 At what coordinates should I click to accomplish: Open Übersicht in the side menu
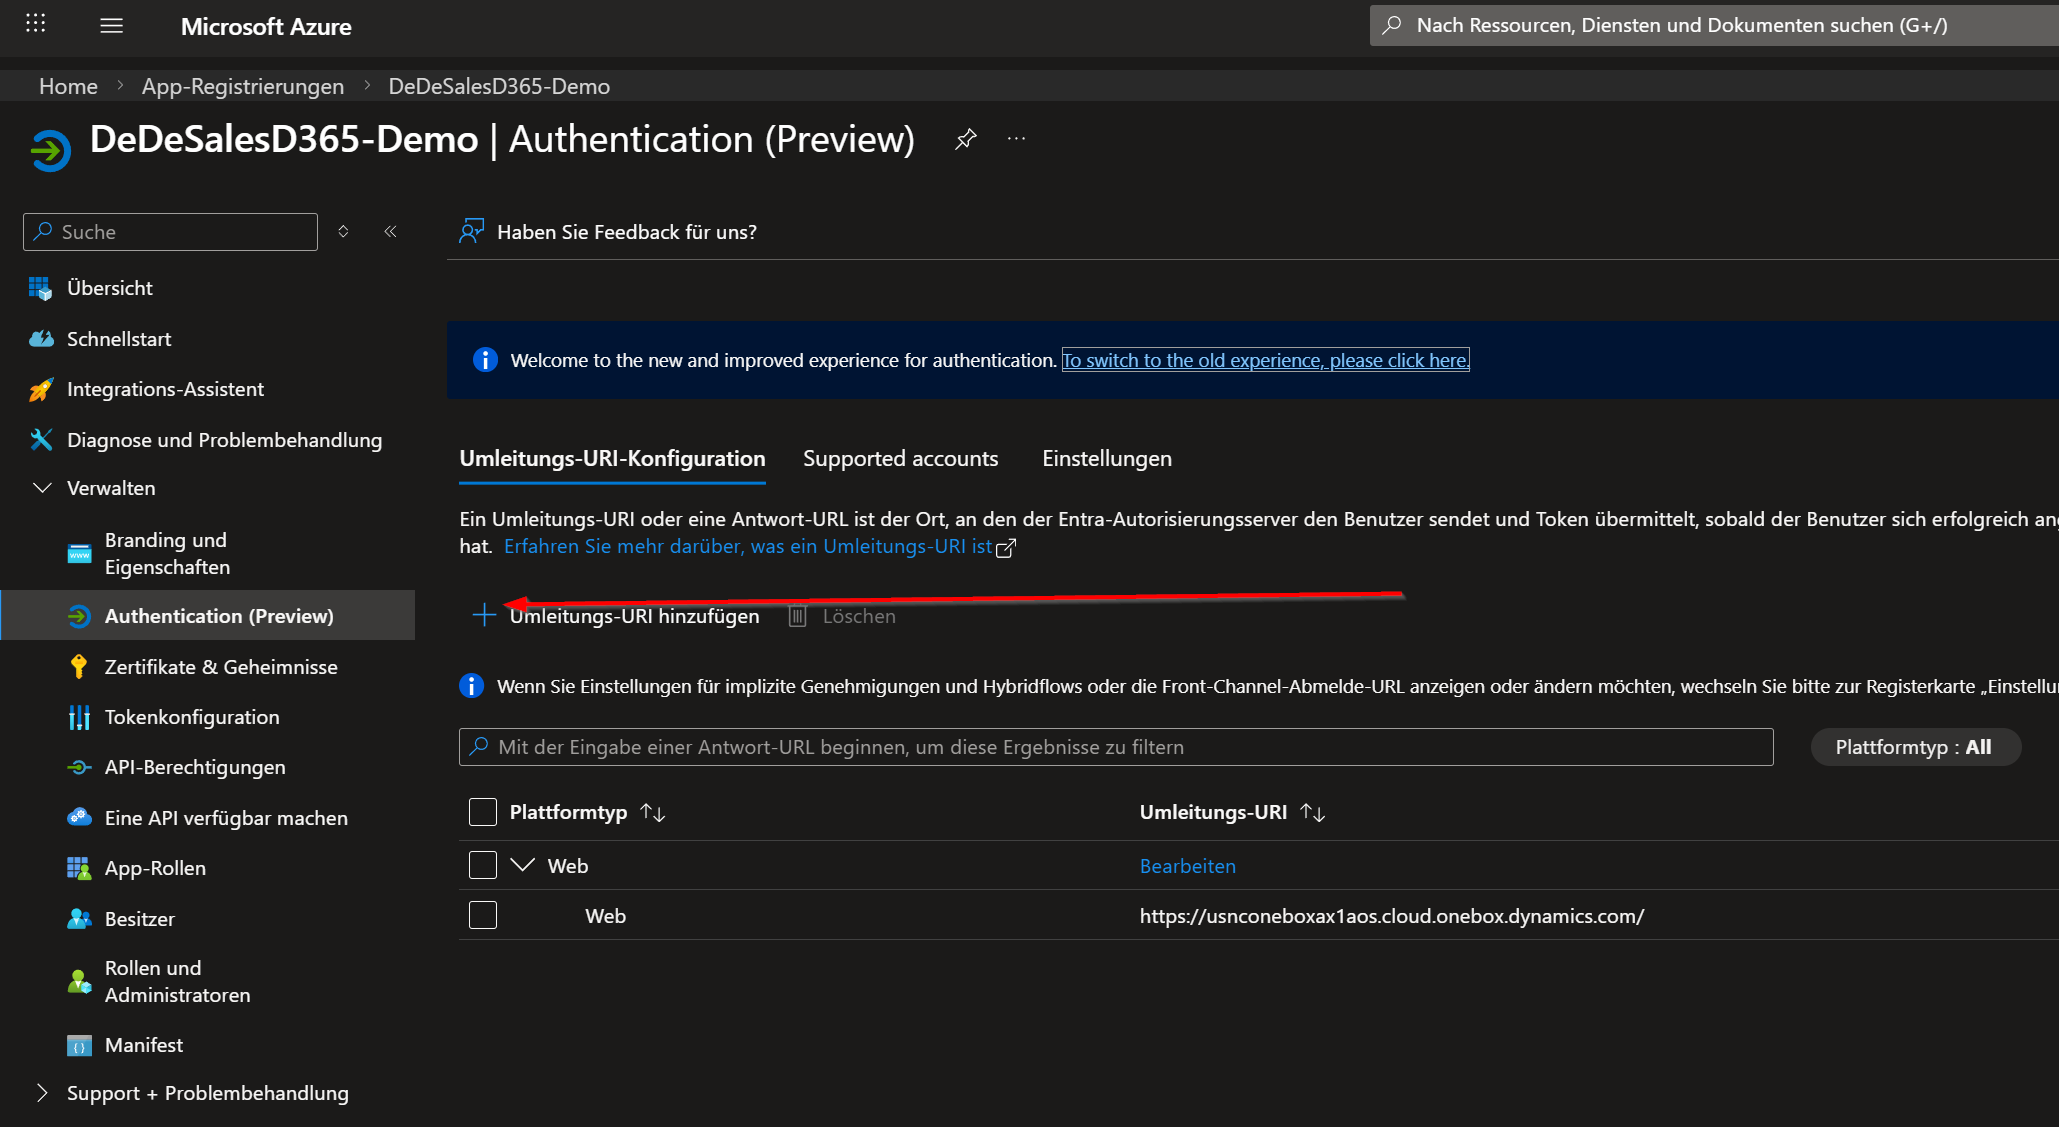[x=110, y=288]
